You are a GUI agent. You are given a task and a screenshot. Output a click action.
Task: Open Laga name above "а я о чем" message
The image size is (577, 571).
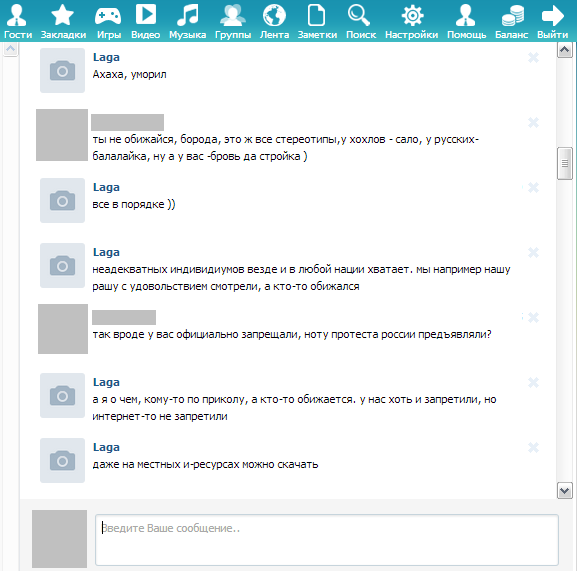click(106, 382)
